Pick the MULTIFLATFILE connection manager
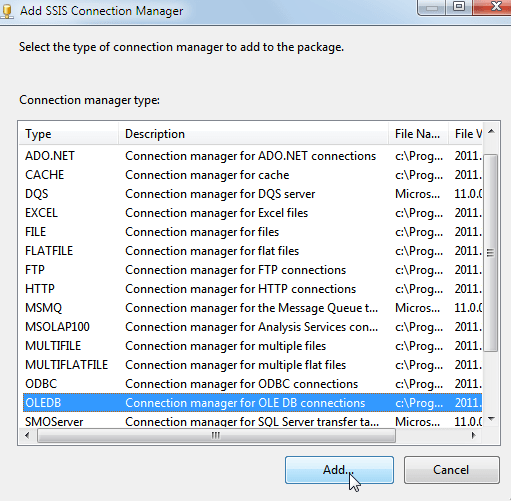The image size is (511, 501). [252, 365]
